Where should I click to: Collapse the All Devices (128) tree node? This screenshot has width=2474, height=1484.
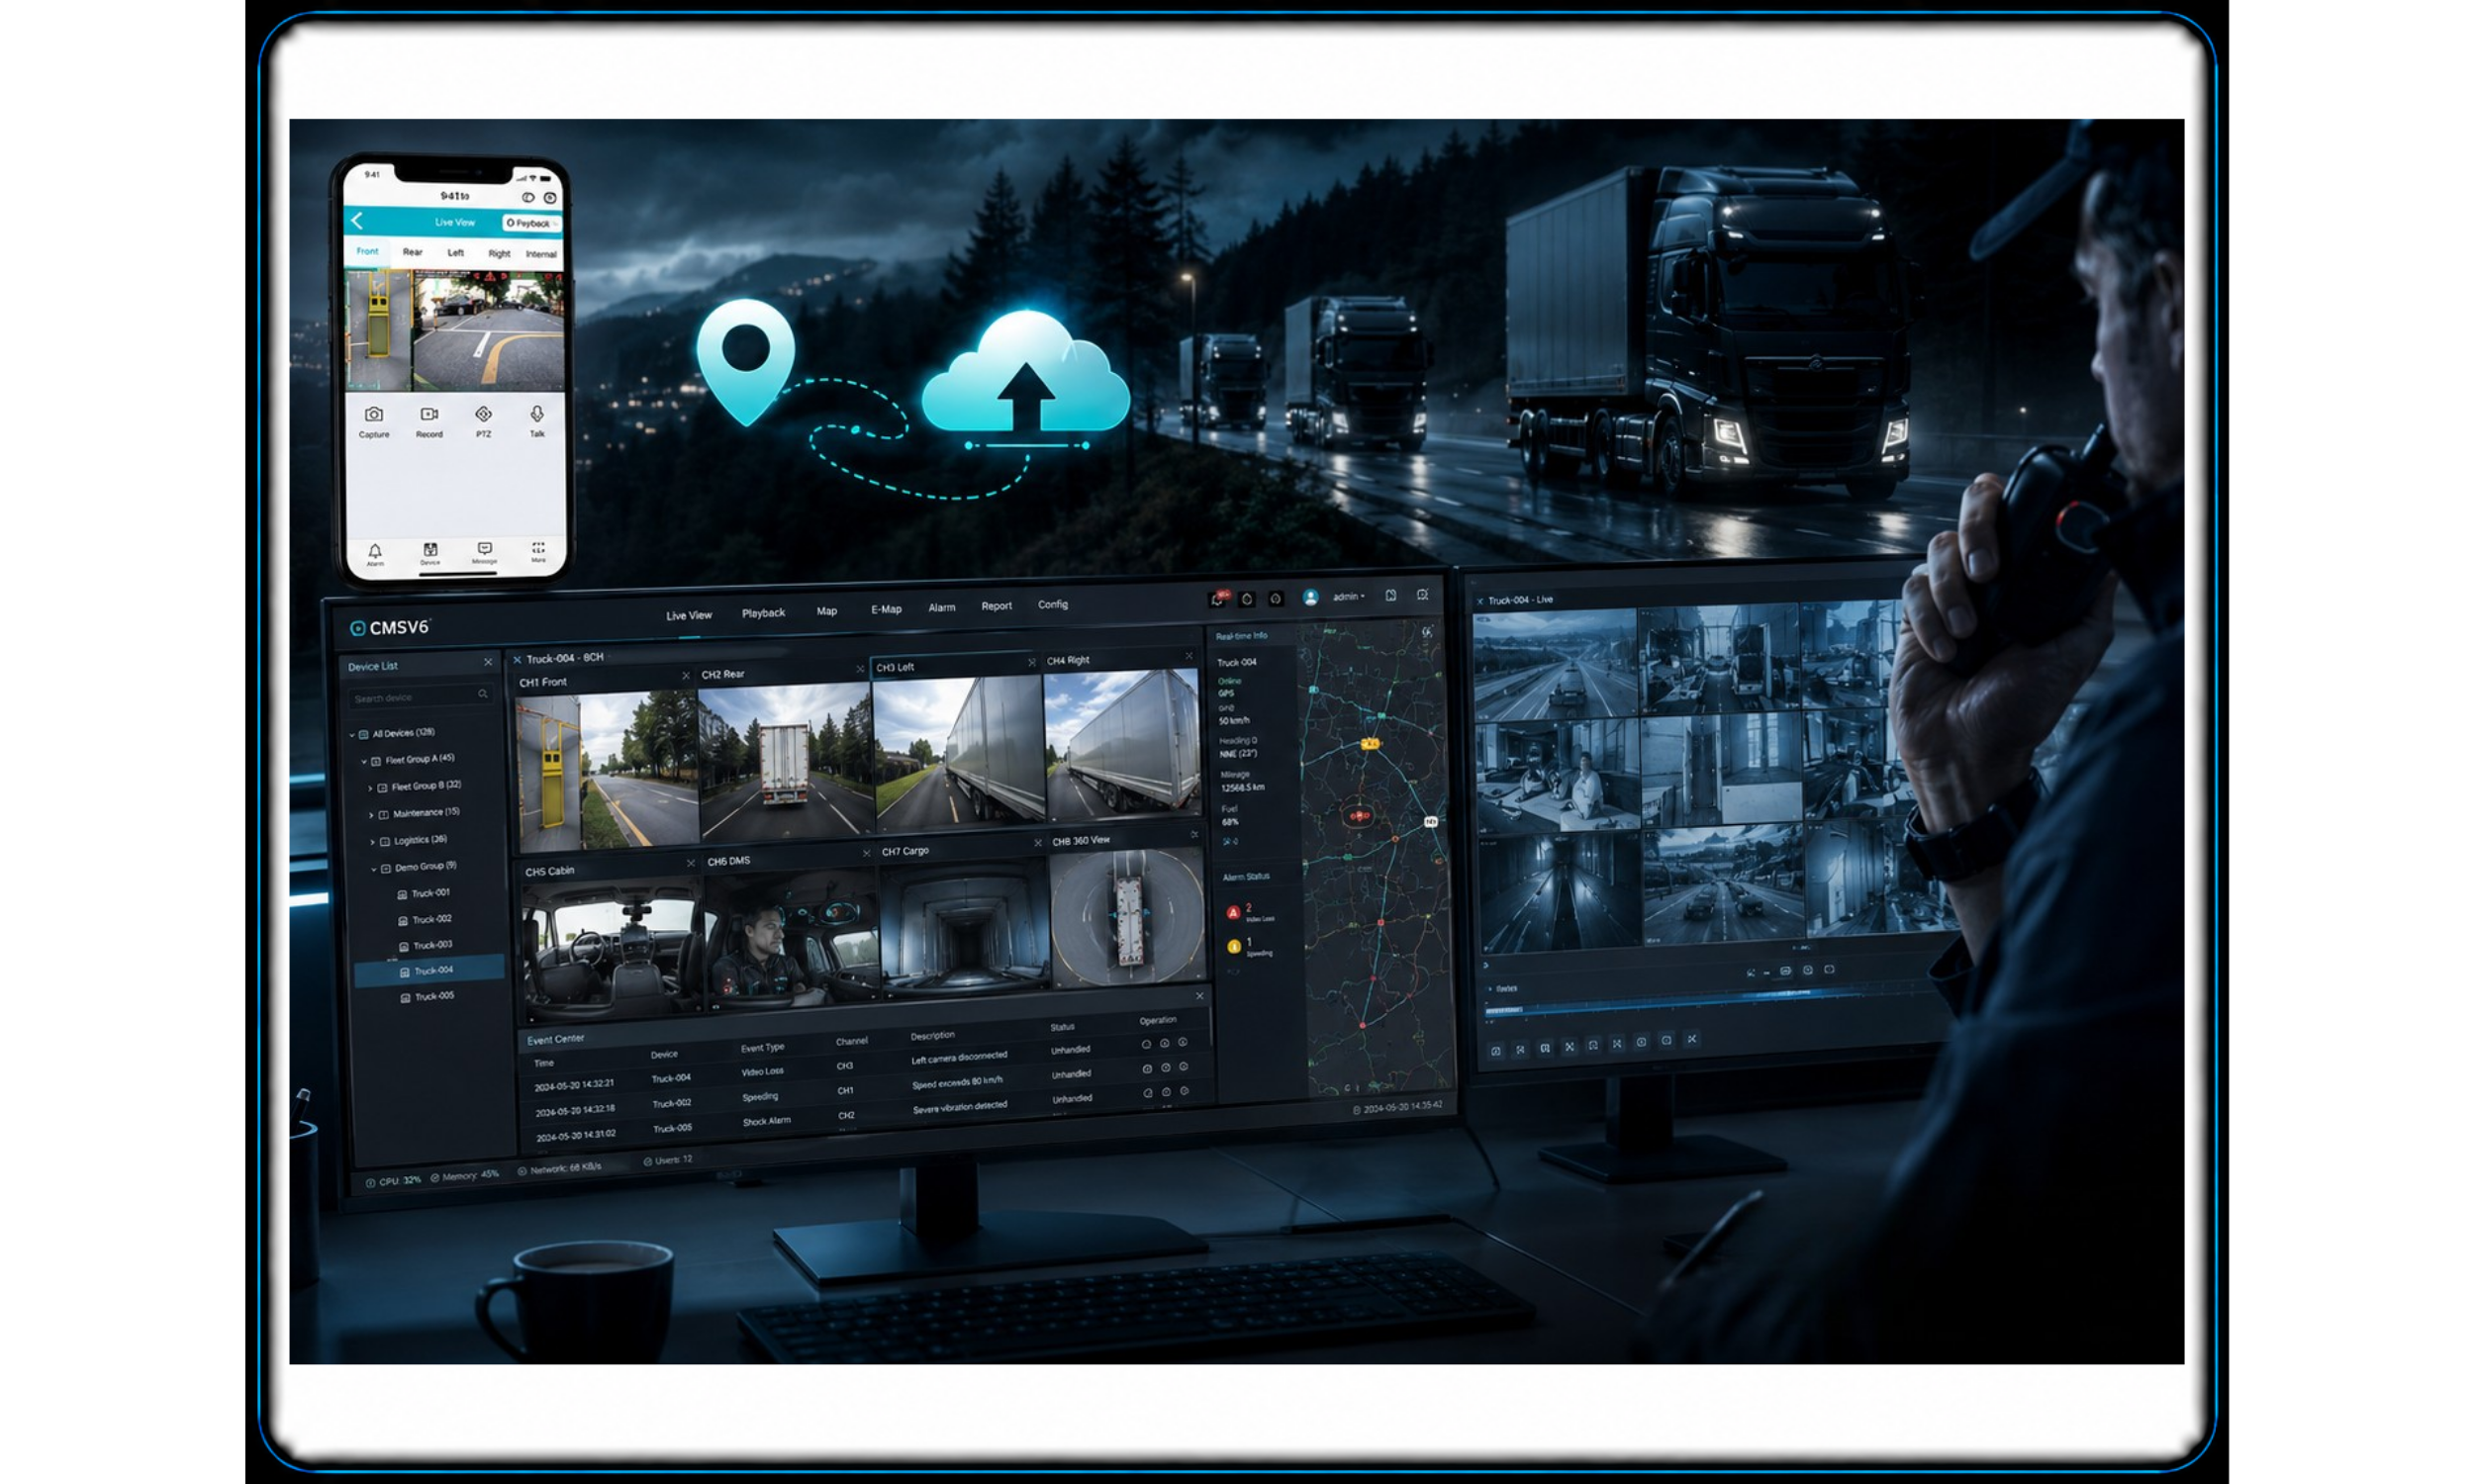[x=353, y=734]
